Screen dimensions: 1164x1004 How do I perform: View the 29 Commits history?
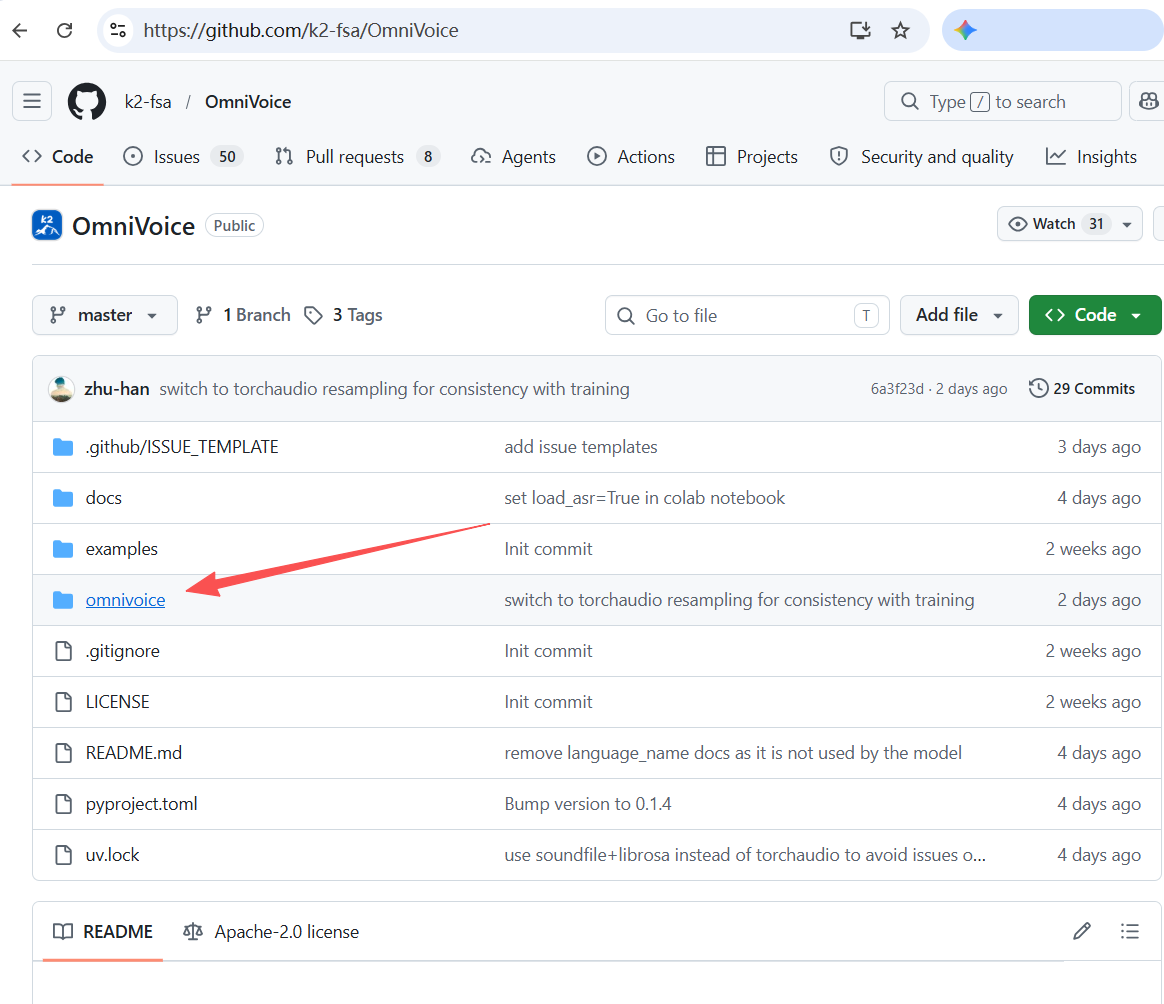1082,389
